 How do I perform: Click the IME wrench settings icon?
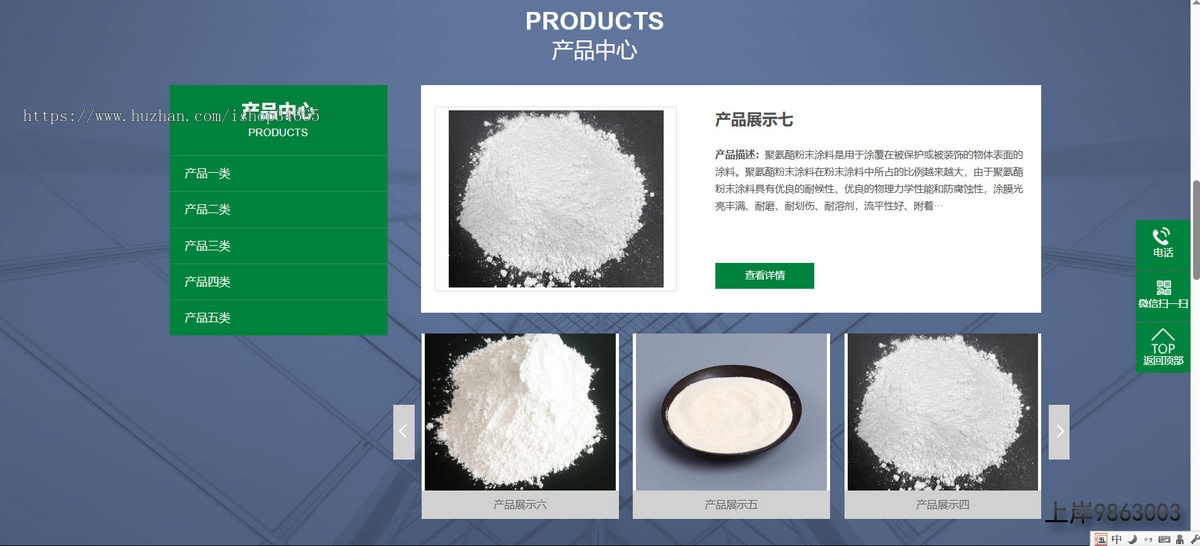point(1195,539)
